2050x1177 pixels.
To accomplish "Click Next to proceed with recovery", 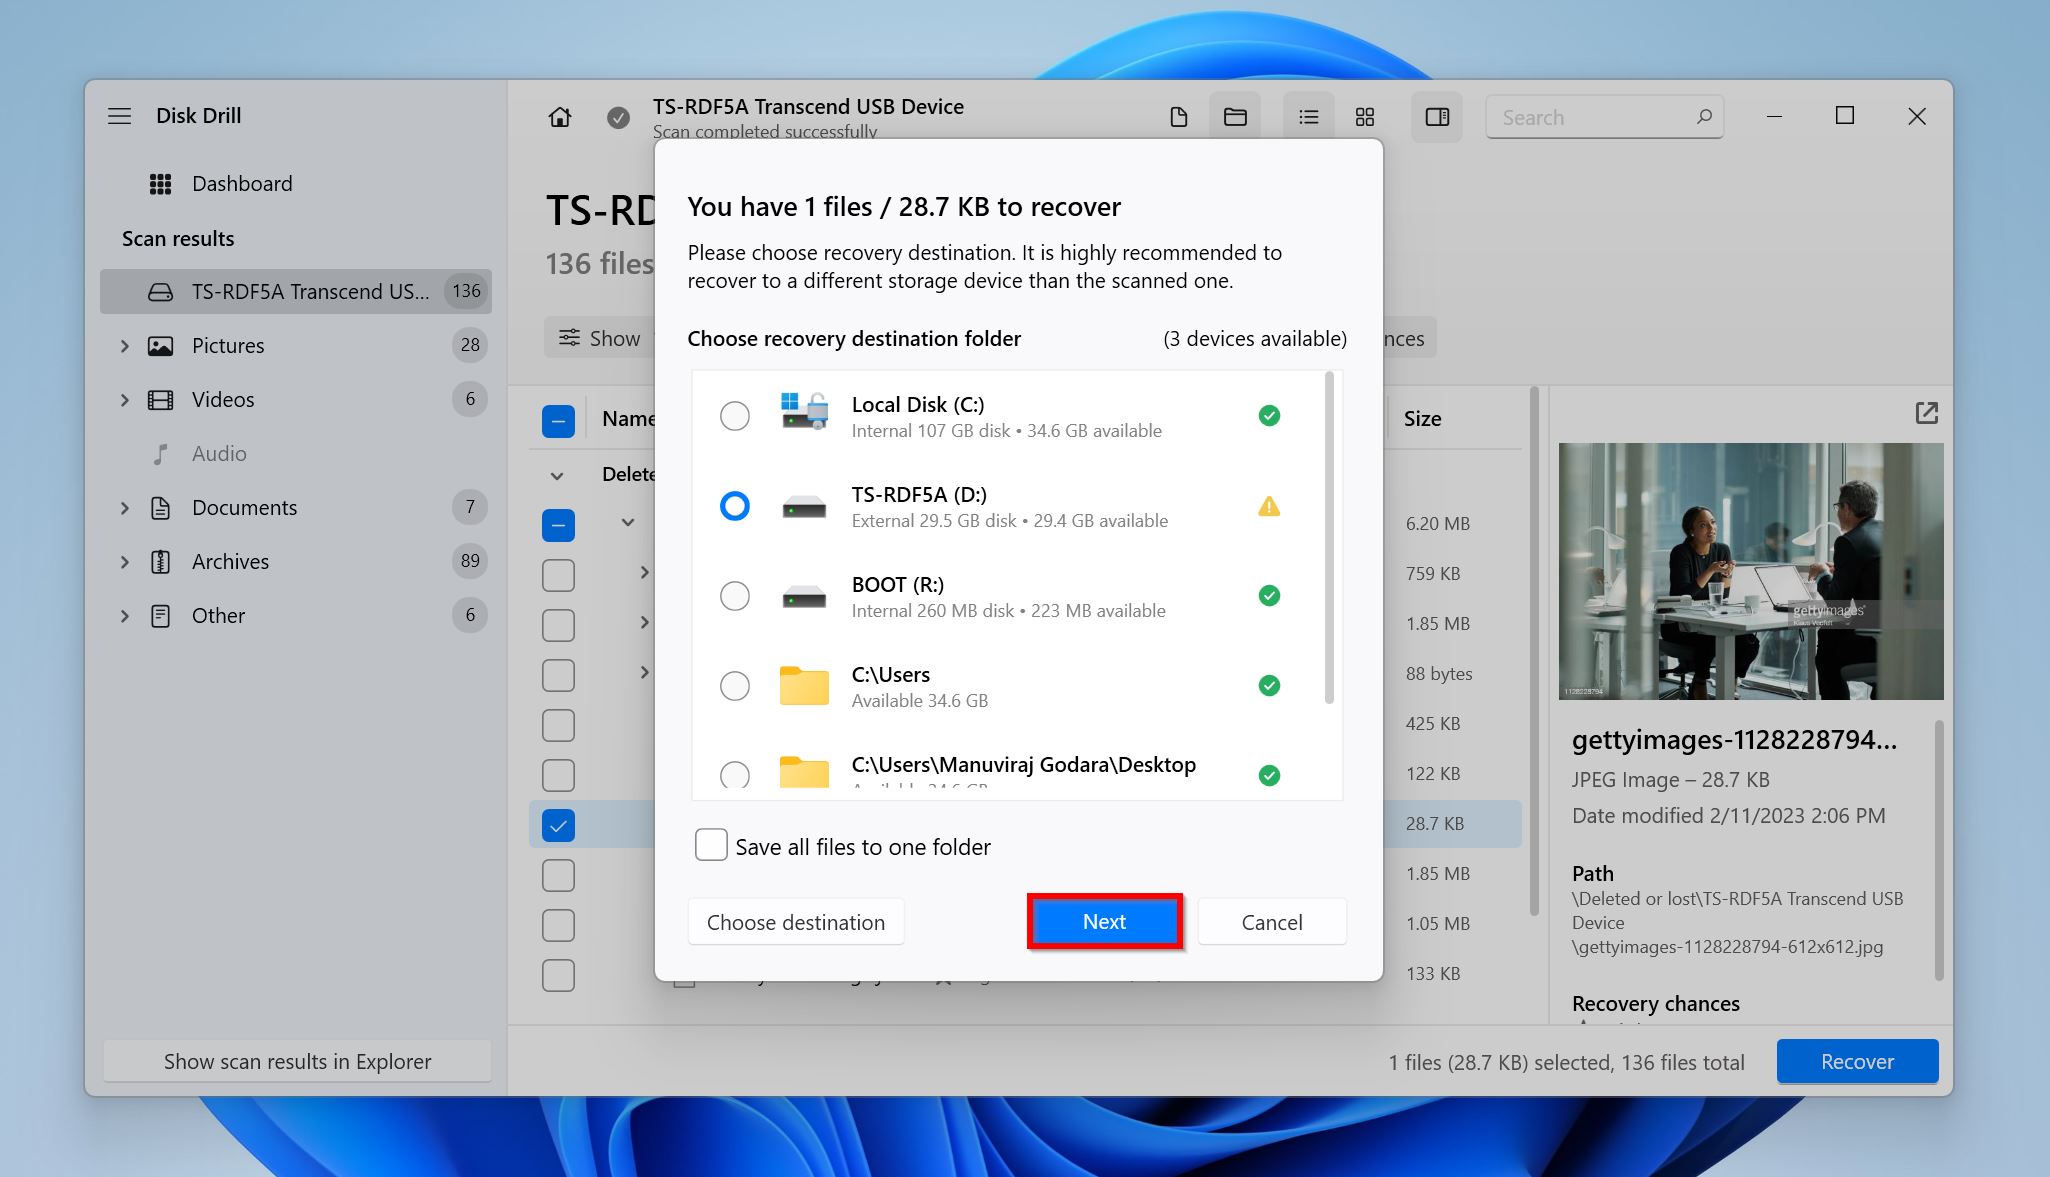I will (x=1102, y=921).
